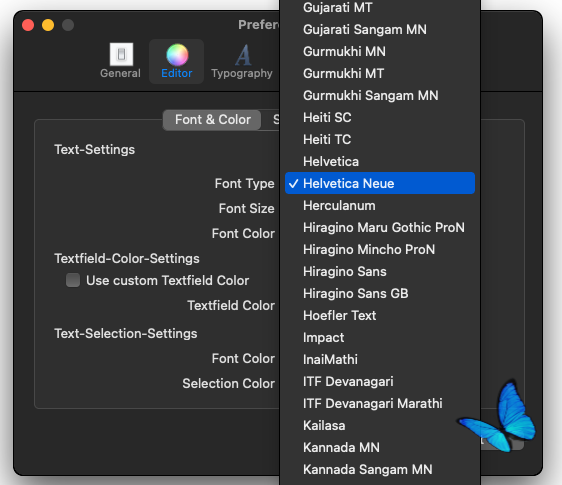
Task: Open the Typography preferences pane
Action: coord(242,61)
